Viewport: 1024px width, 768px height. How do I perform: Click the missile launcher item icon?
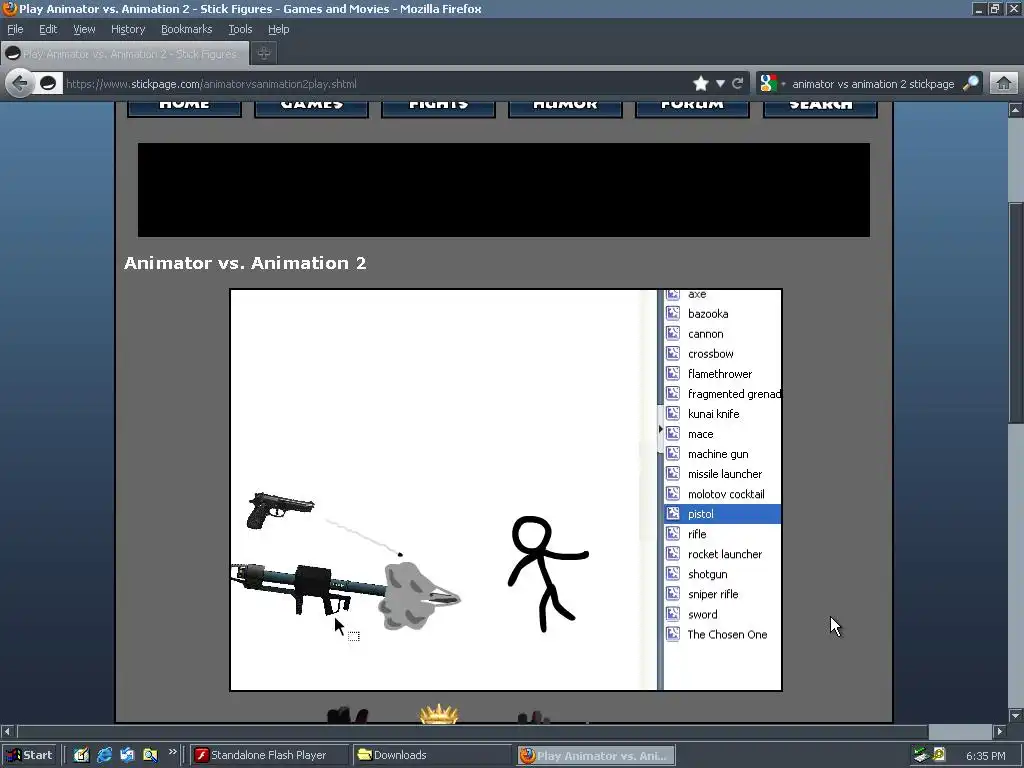[673, 473]
